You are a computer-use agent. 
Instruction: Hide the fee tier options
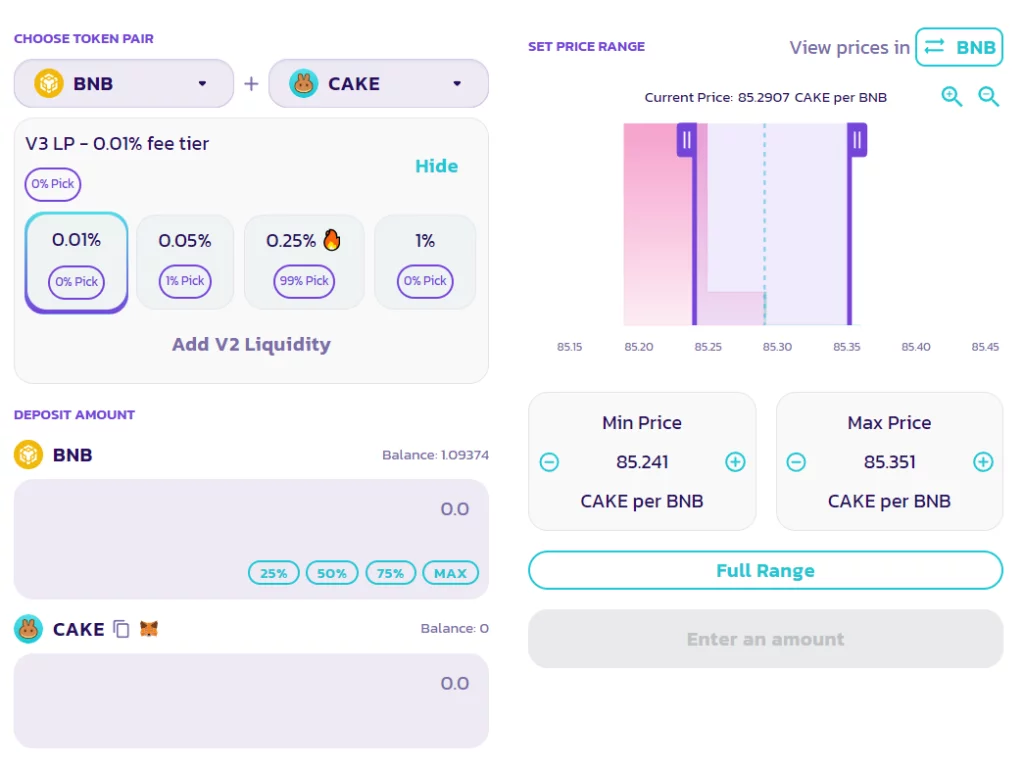pos(436,166)
